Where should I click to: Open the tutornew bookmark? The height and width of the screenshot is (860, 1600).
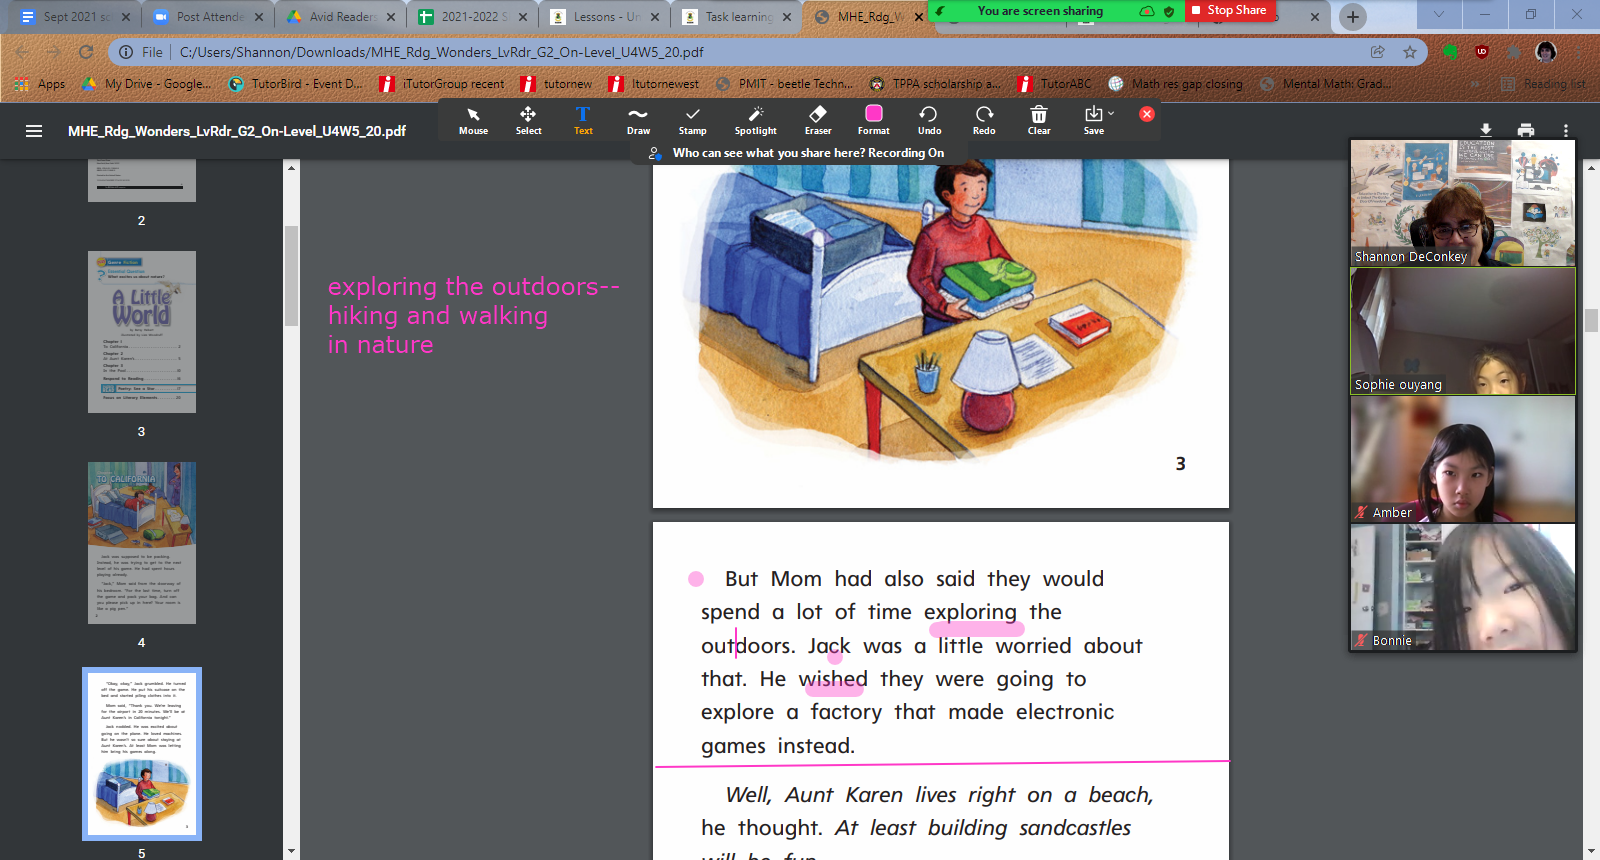pyautogui.click(x=557, y=84)
